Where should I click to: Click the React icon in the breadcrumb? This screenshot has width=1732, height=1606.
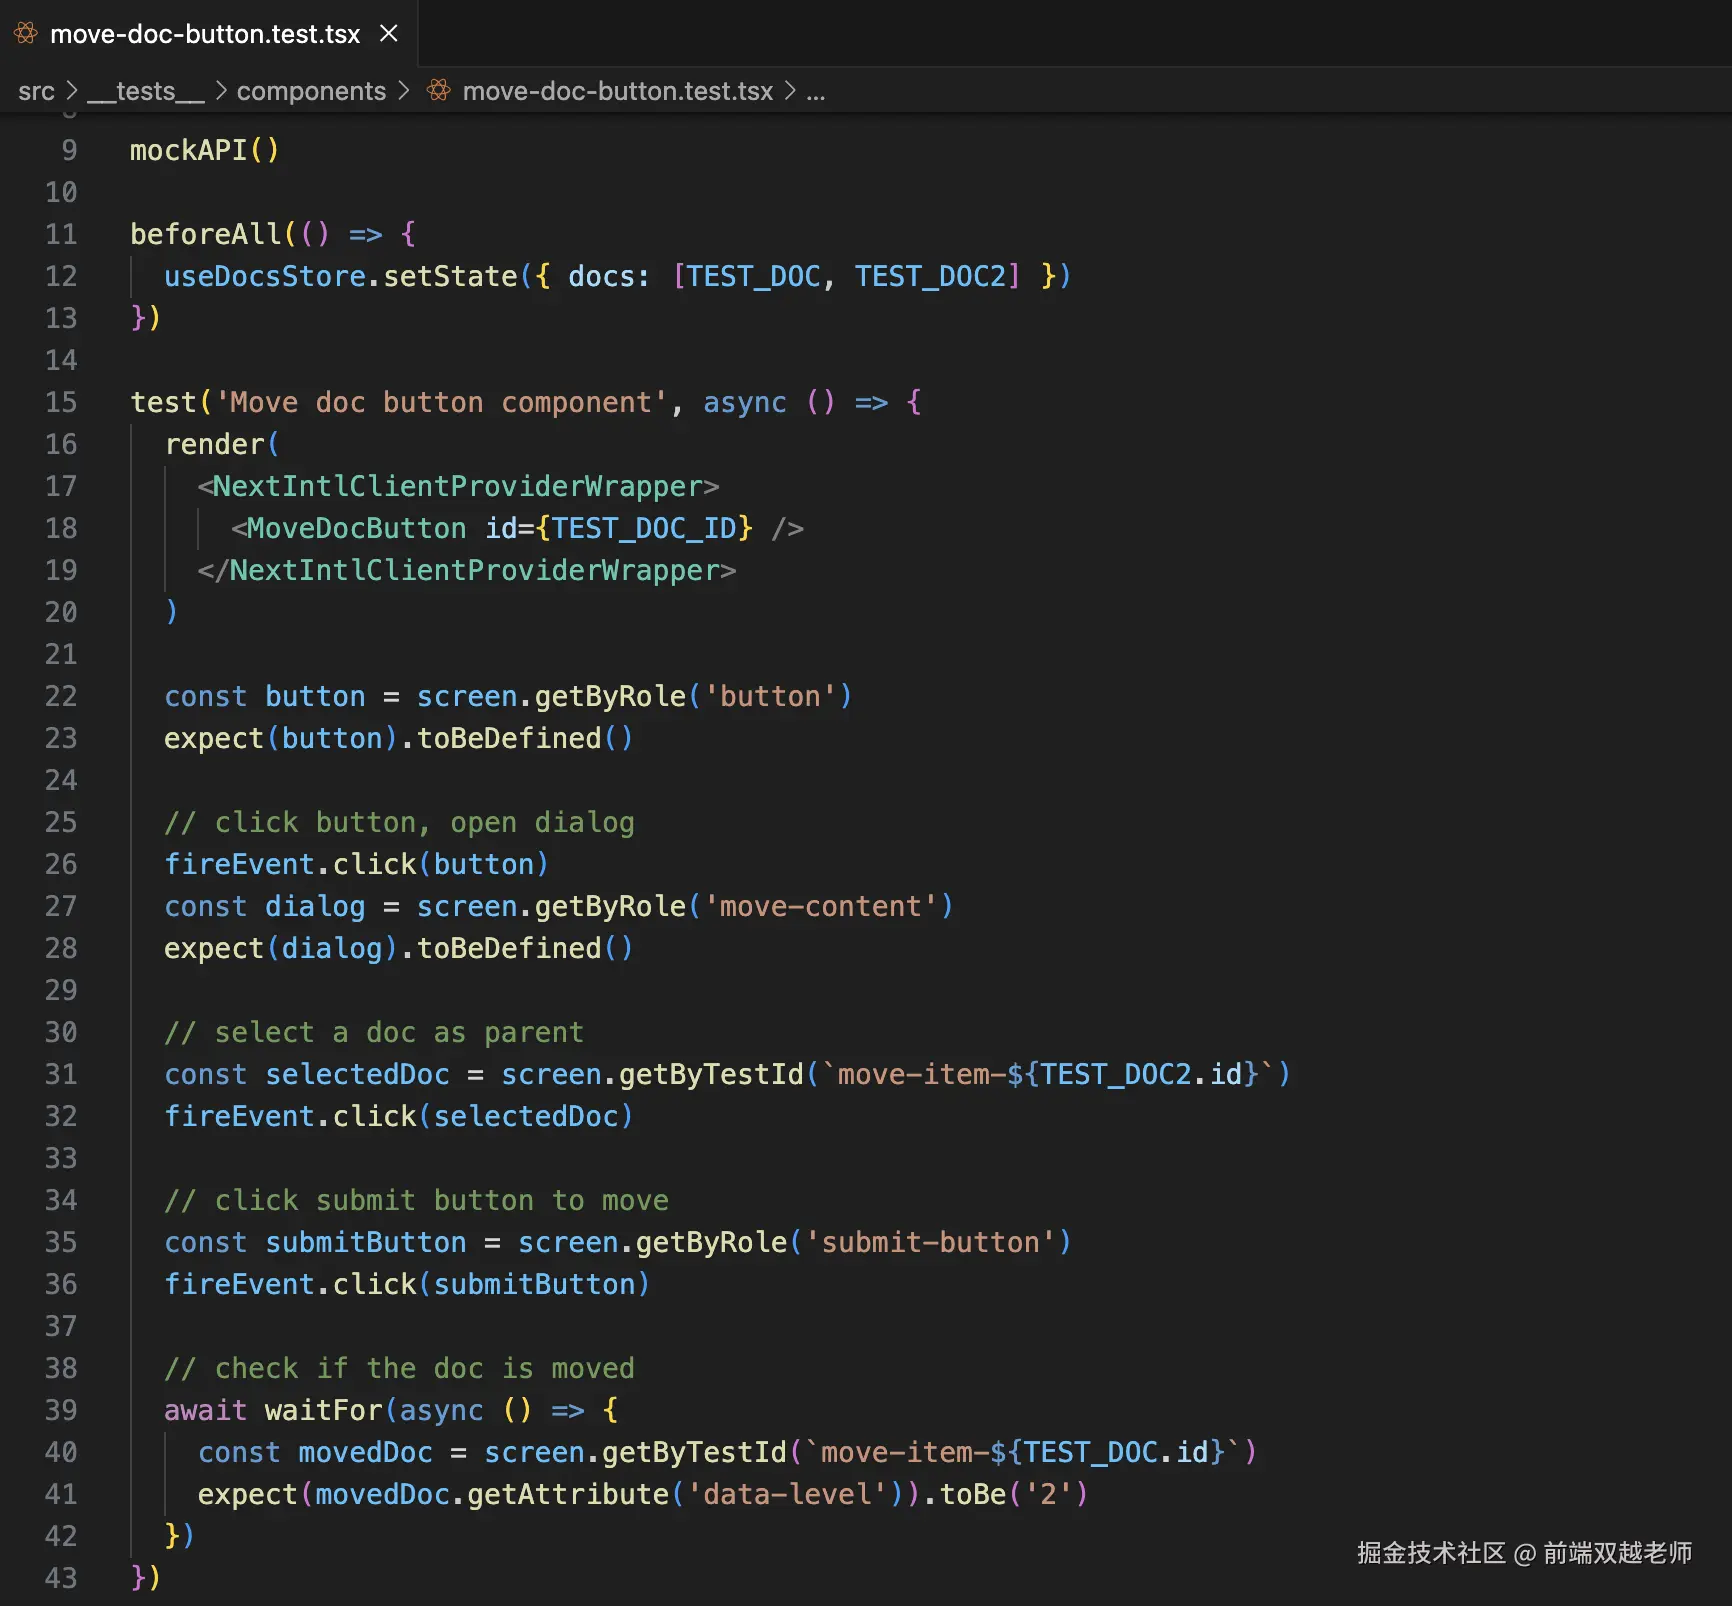(x=438, y=91)
